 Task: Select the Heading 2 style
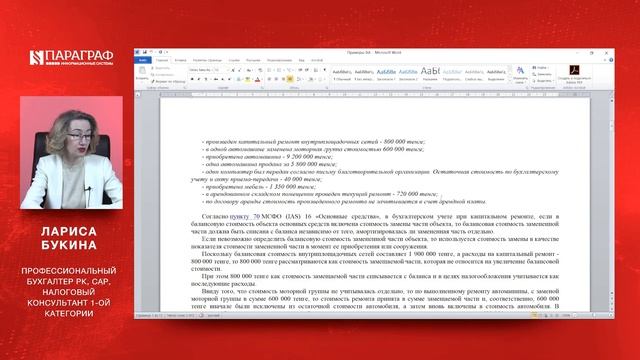408,74
